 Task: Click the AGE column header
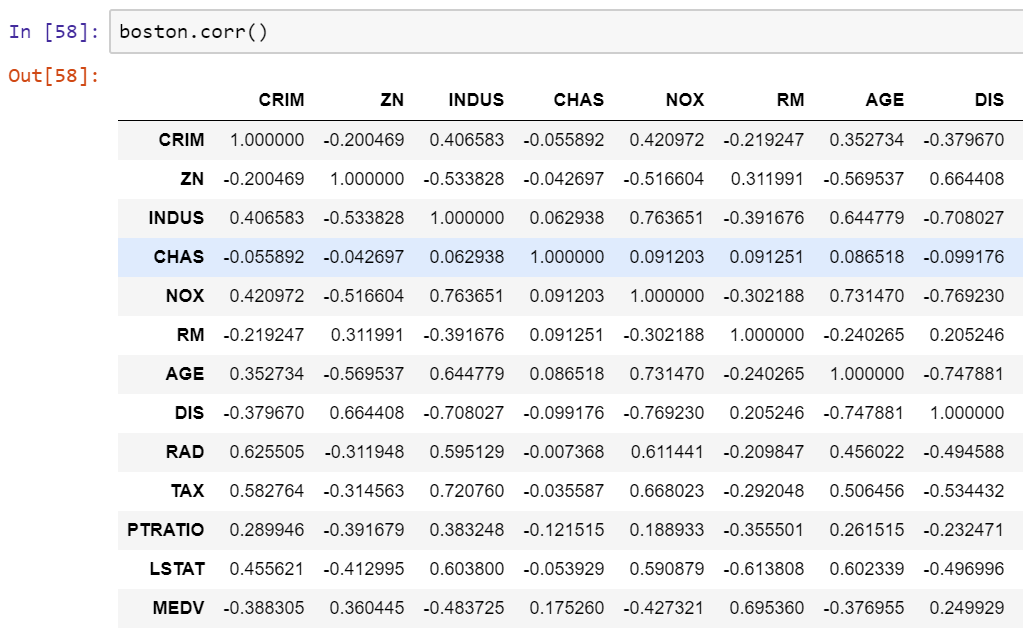(x=885, y=100)
